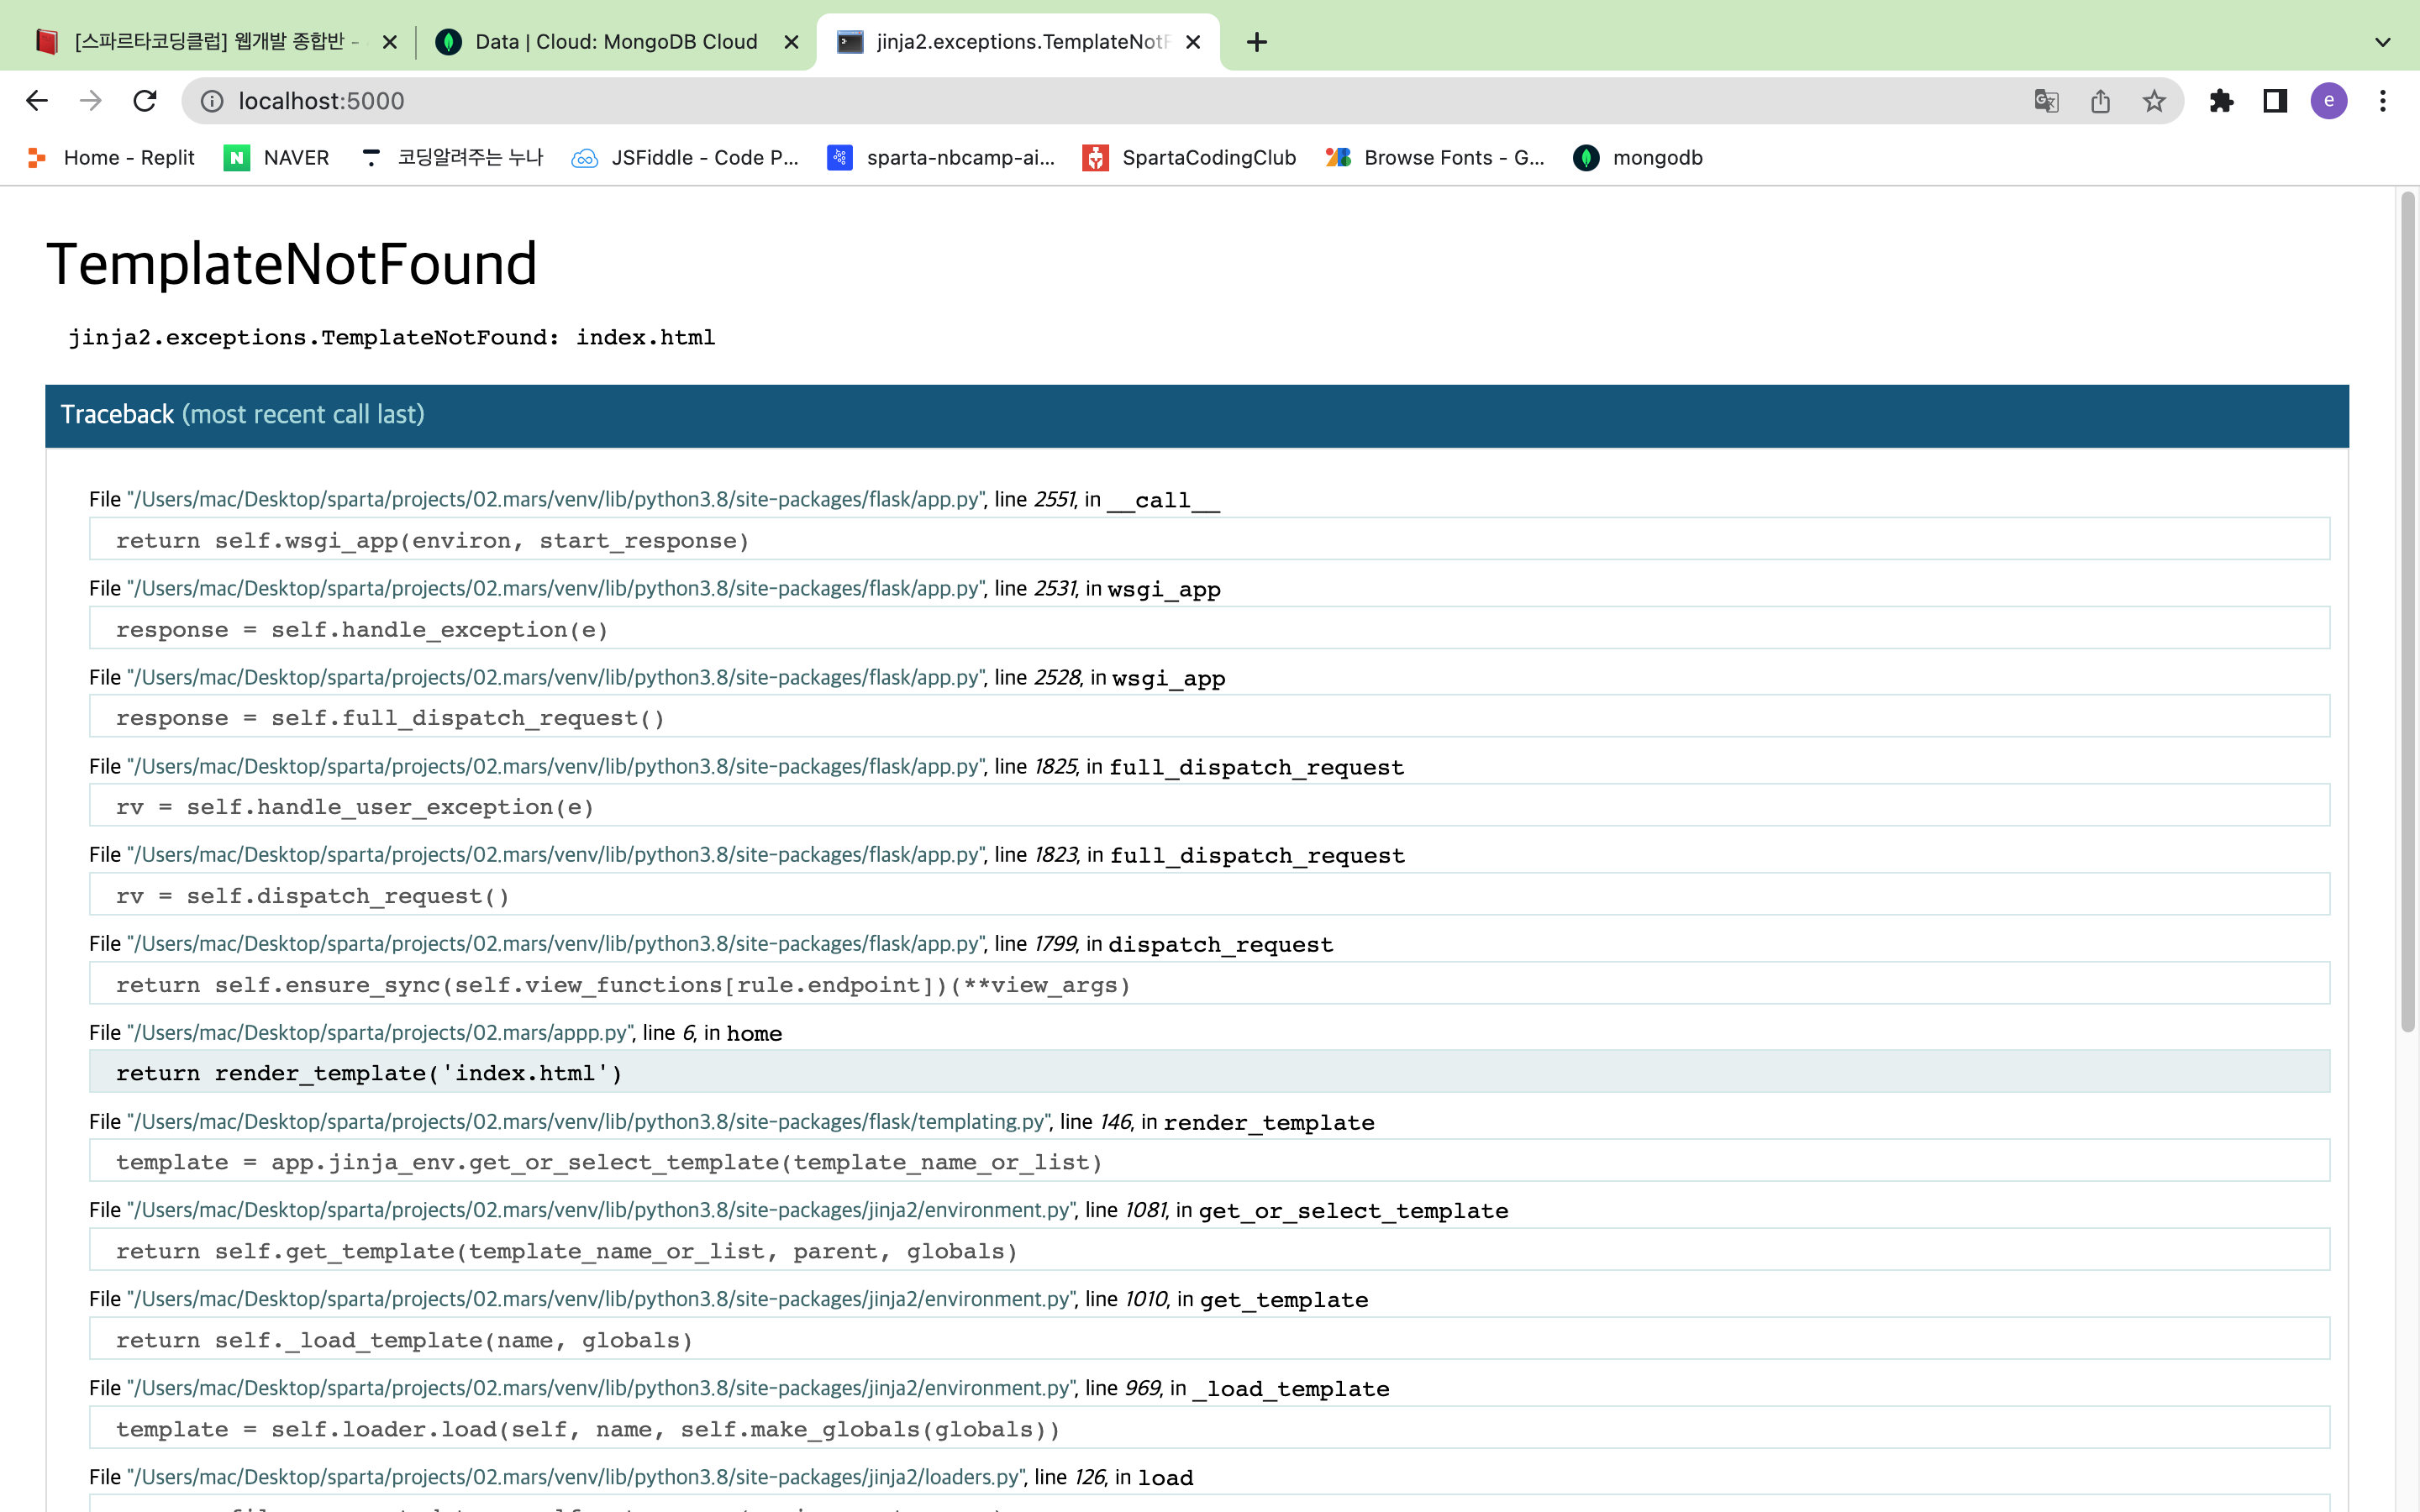The height and width of the screenshot is (1512, 2420).
Task: Close the MongoDB Cloud tab
Action: coord(791,42)
